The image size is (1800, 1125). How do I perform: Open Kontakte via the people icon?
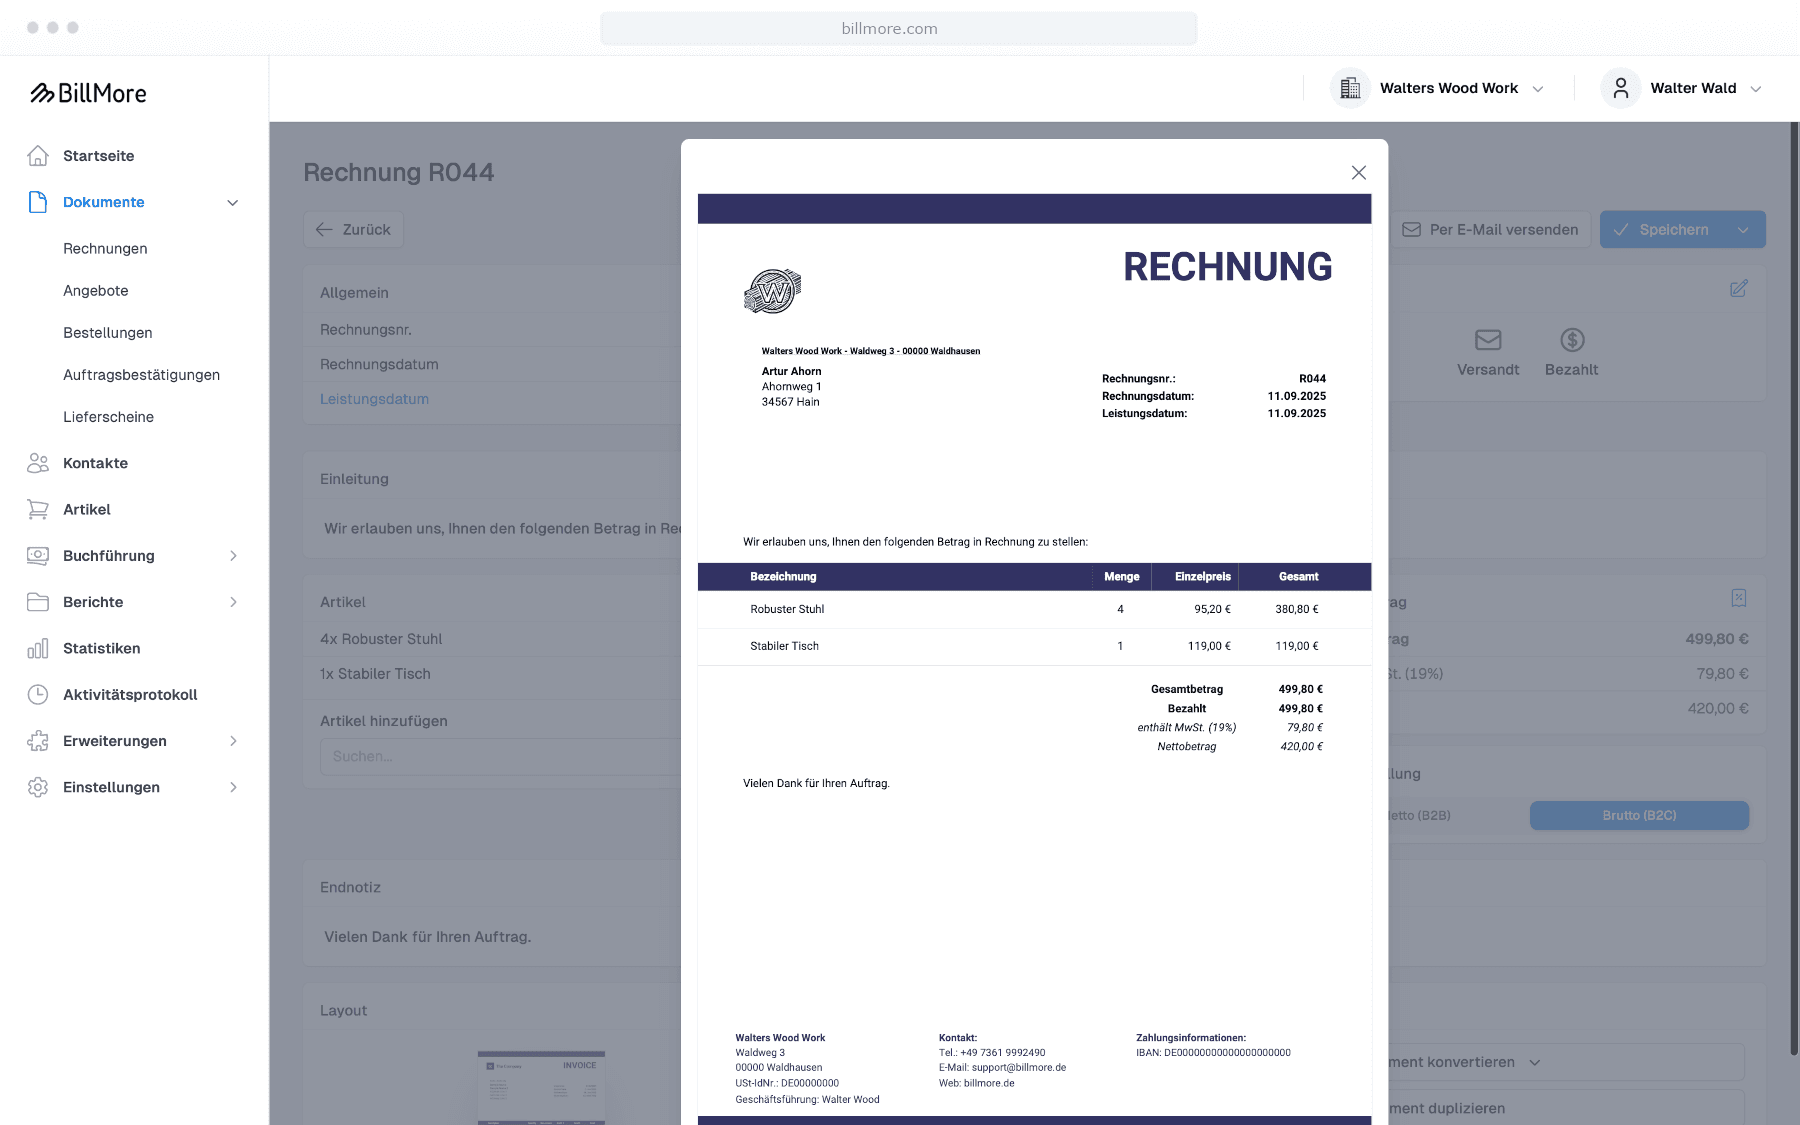tap(38, 463)
